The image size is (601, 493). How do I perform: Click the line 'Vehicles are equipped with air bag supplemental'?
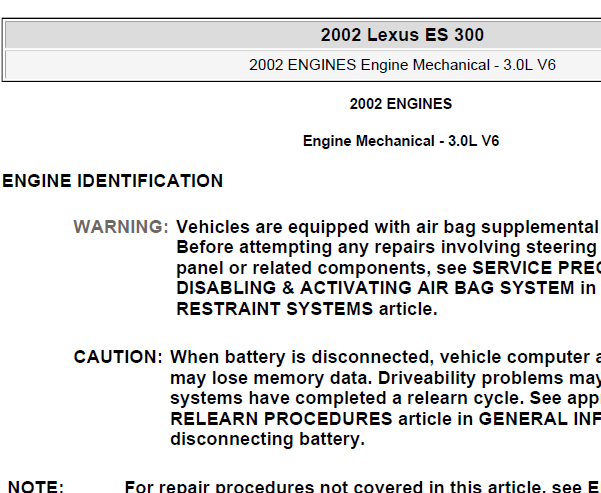(388, 227)
